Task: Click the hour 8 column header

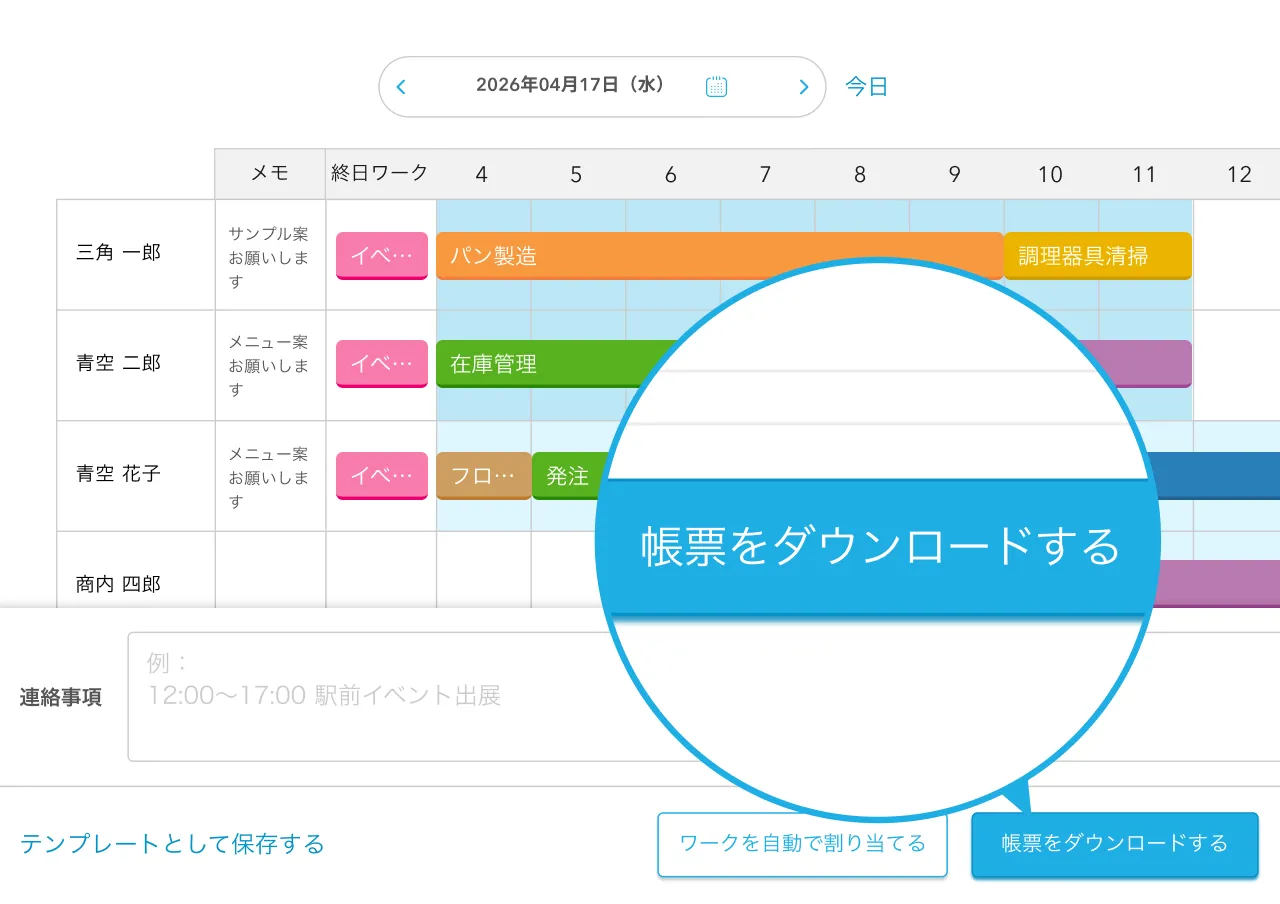Action: tap(860, 175)
